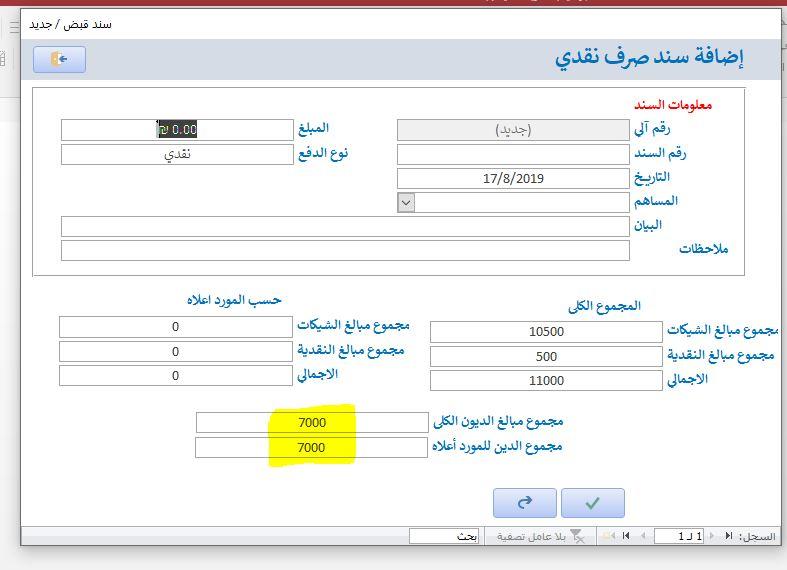Image resolution: width=787 pixels, height=570 pixels.
Task: Click the exit door button
Action: 59,60
